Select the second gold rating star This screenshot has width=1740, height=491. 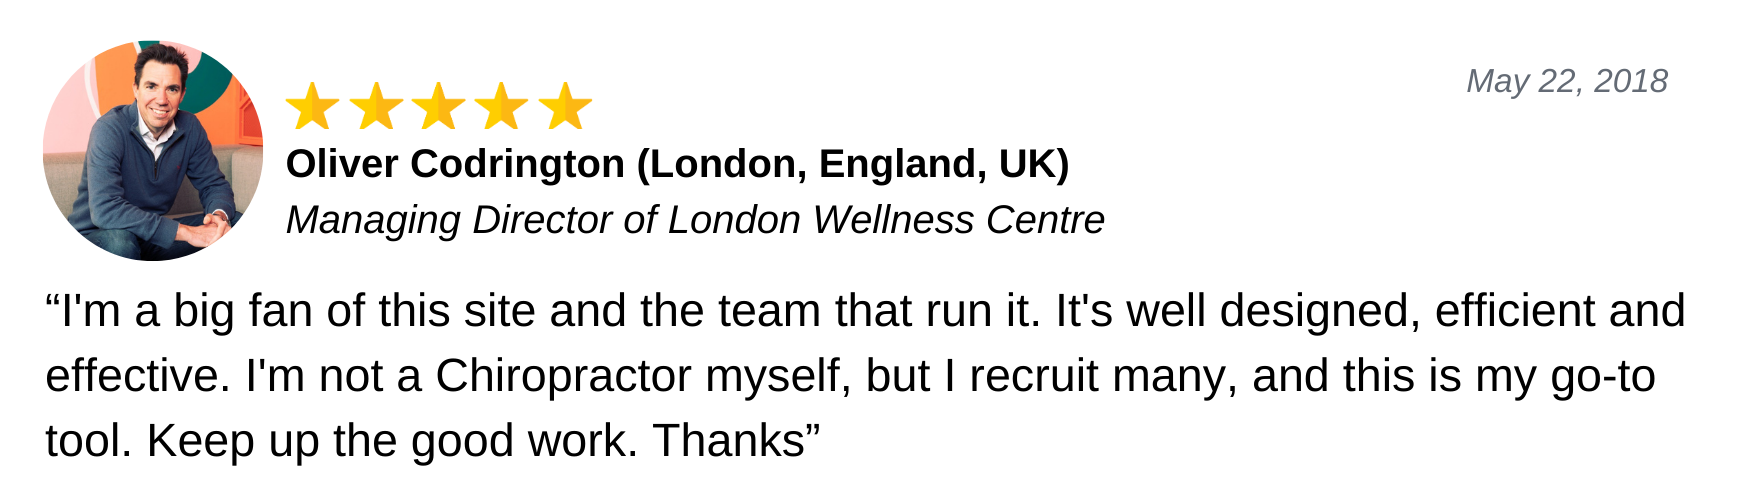click(x=376, y=107)
